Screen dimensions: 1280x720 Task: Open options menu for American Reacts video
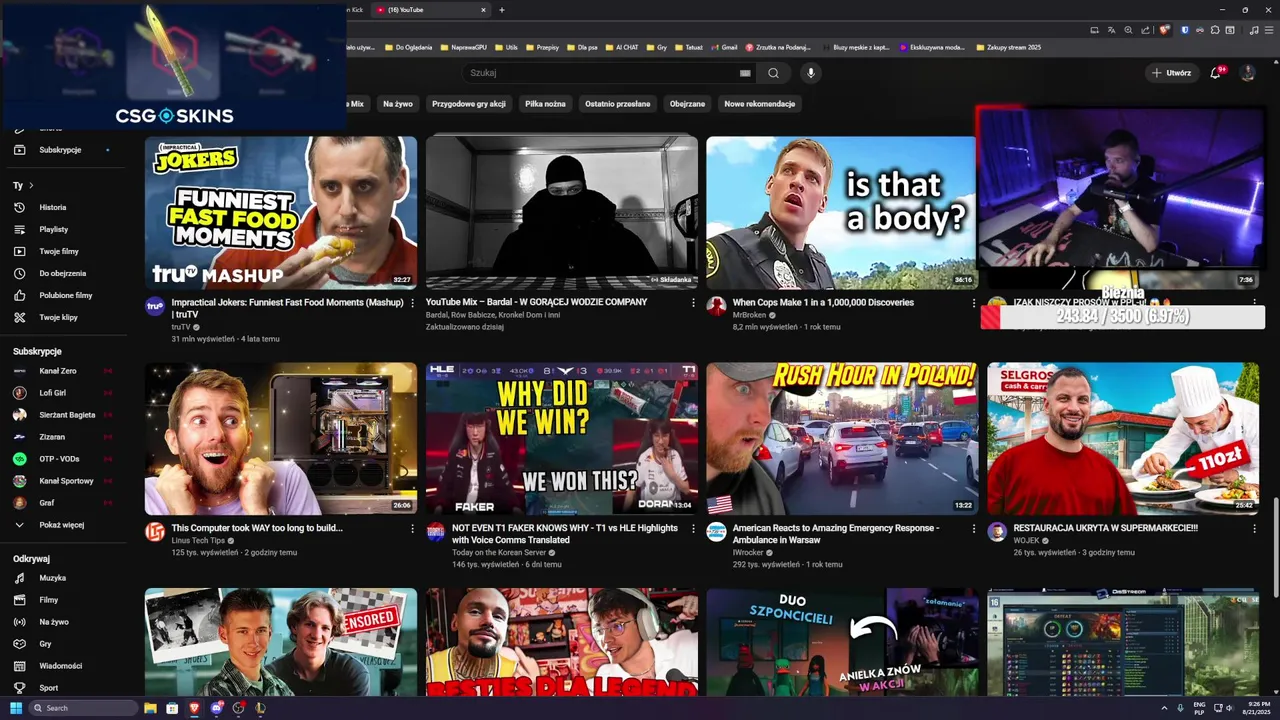[974, 529]
